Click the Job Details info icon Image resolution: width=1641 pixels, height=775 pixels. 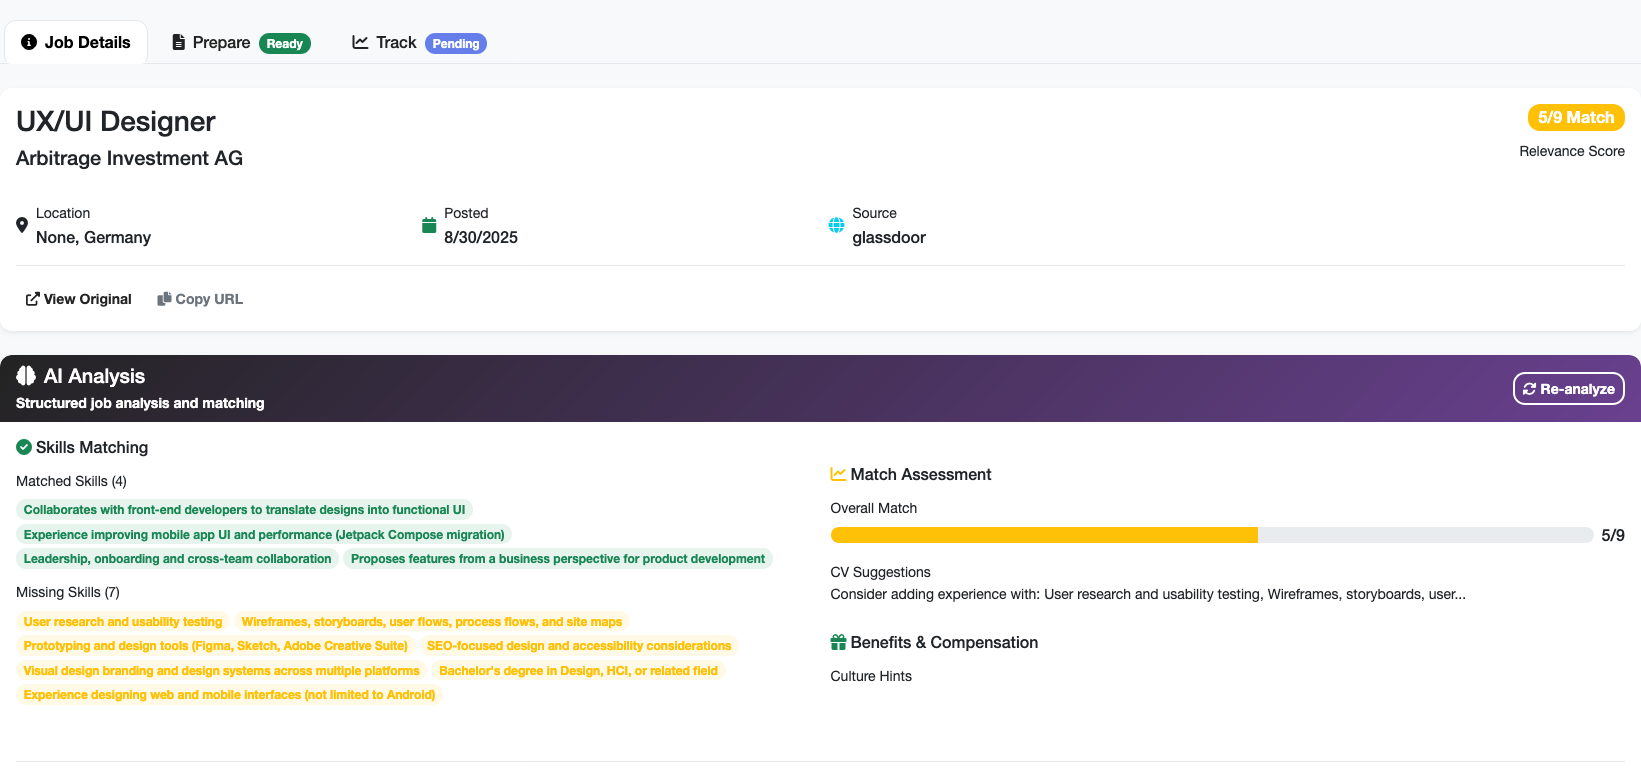[29, 42]
